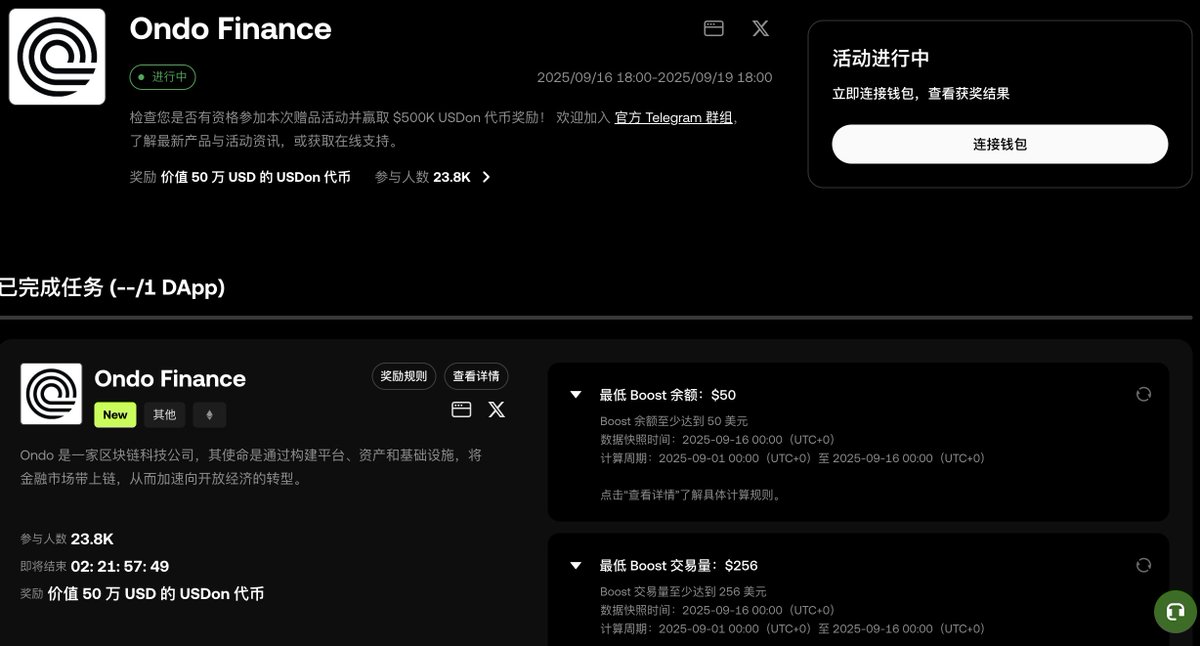Refresh the 最低 Boost 余额 task status

1143,394
